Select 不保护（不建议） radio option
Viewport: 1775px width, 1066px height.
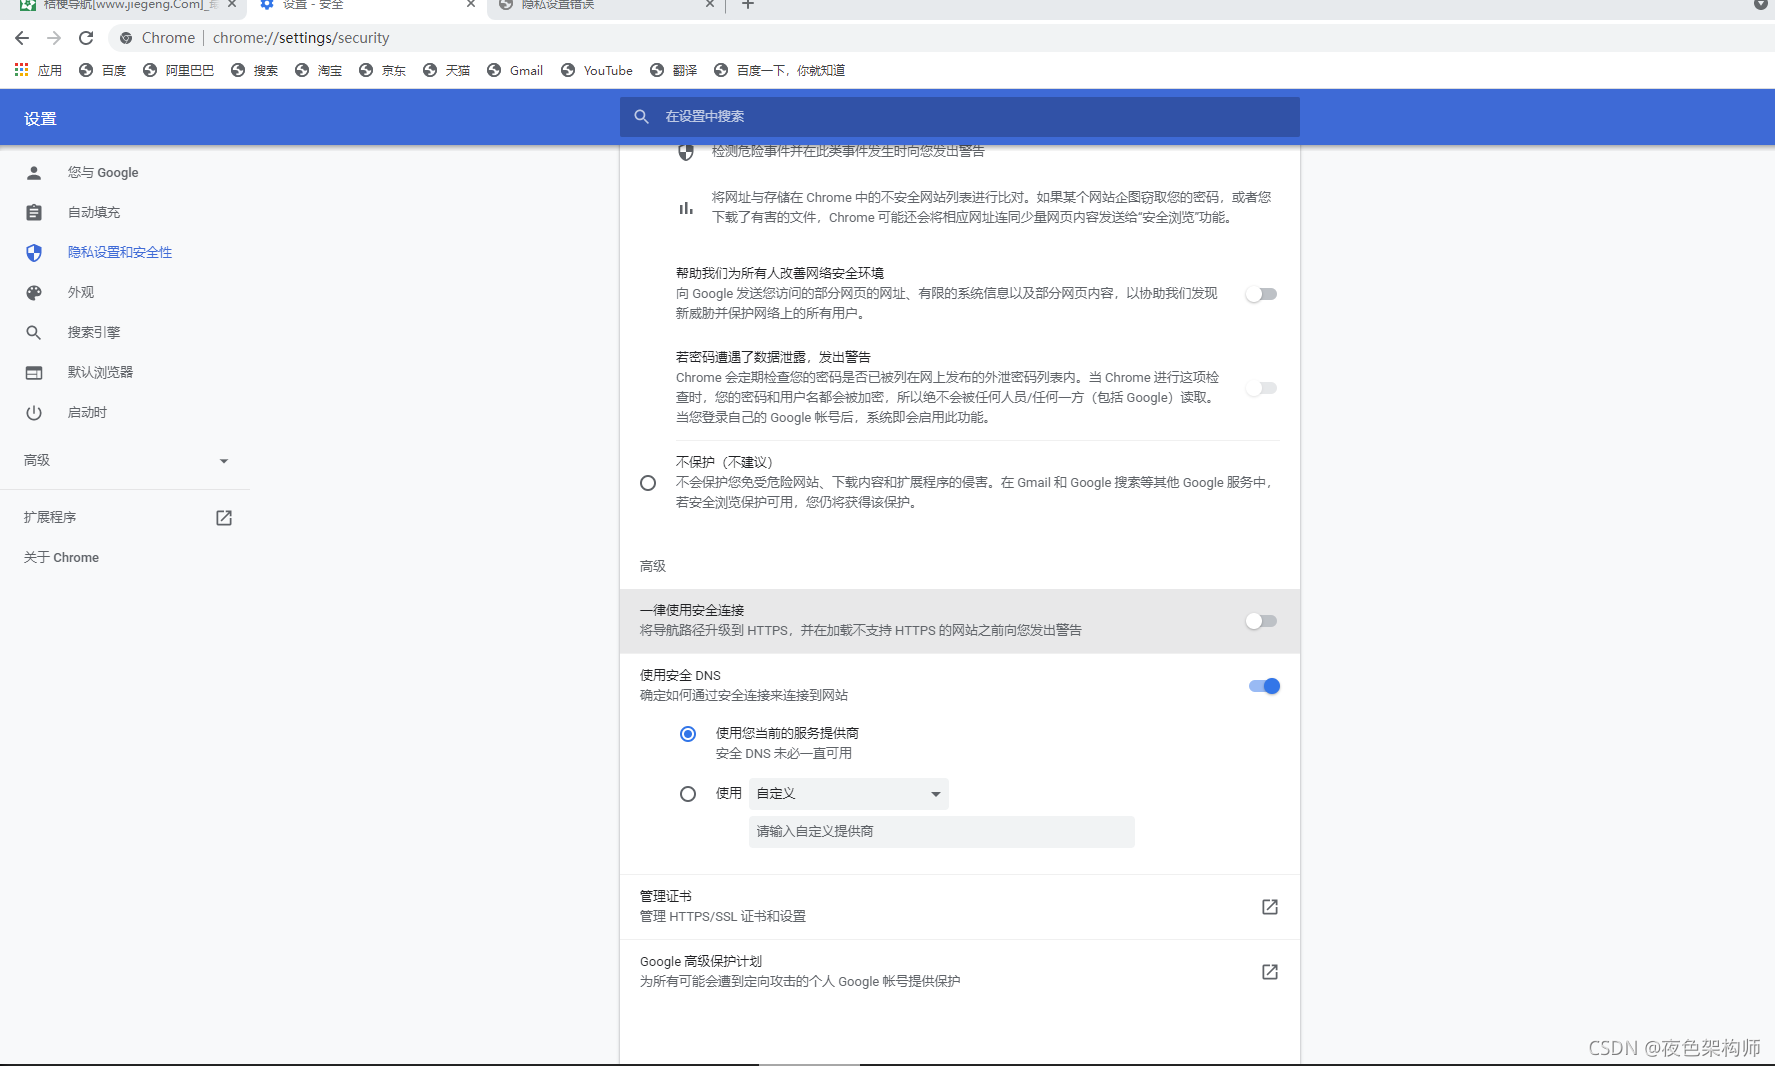[648, 483]
